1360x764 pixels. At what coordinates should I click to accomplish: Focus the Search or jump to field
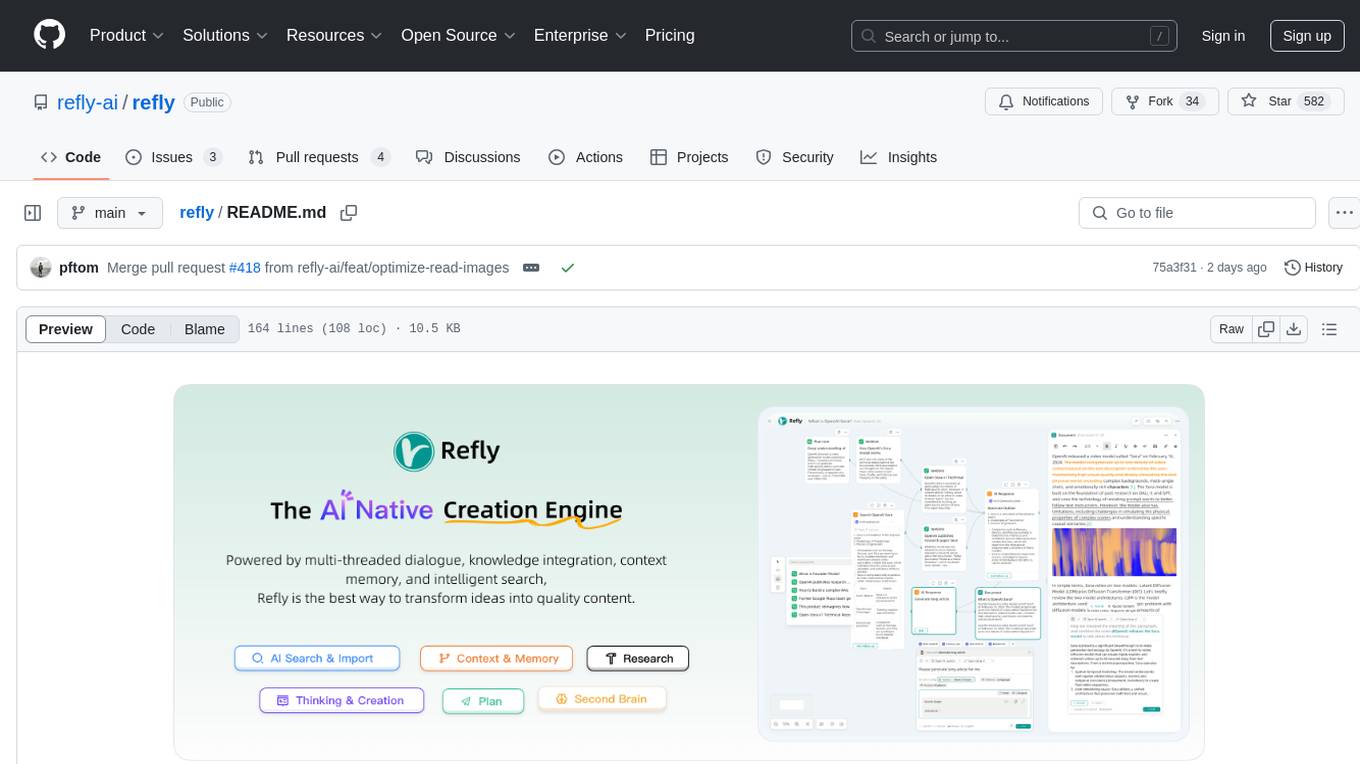point(1015,36)
